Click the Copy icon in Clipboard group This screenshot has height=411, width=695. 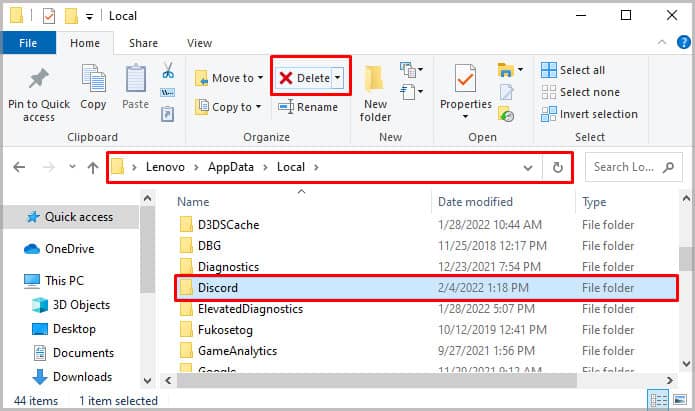93,79
